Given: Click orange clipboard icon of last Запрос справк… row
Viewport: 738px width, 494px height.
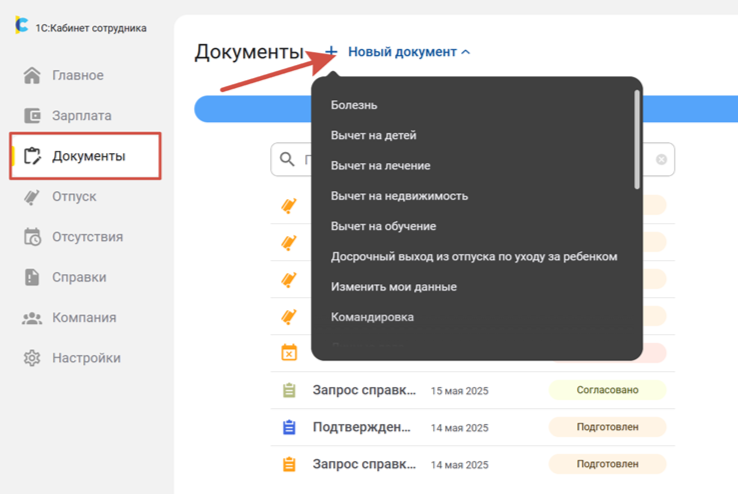Looking at the screenshot, I should [x=289, y=464].
